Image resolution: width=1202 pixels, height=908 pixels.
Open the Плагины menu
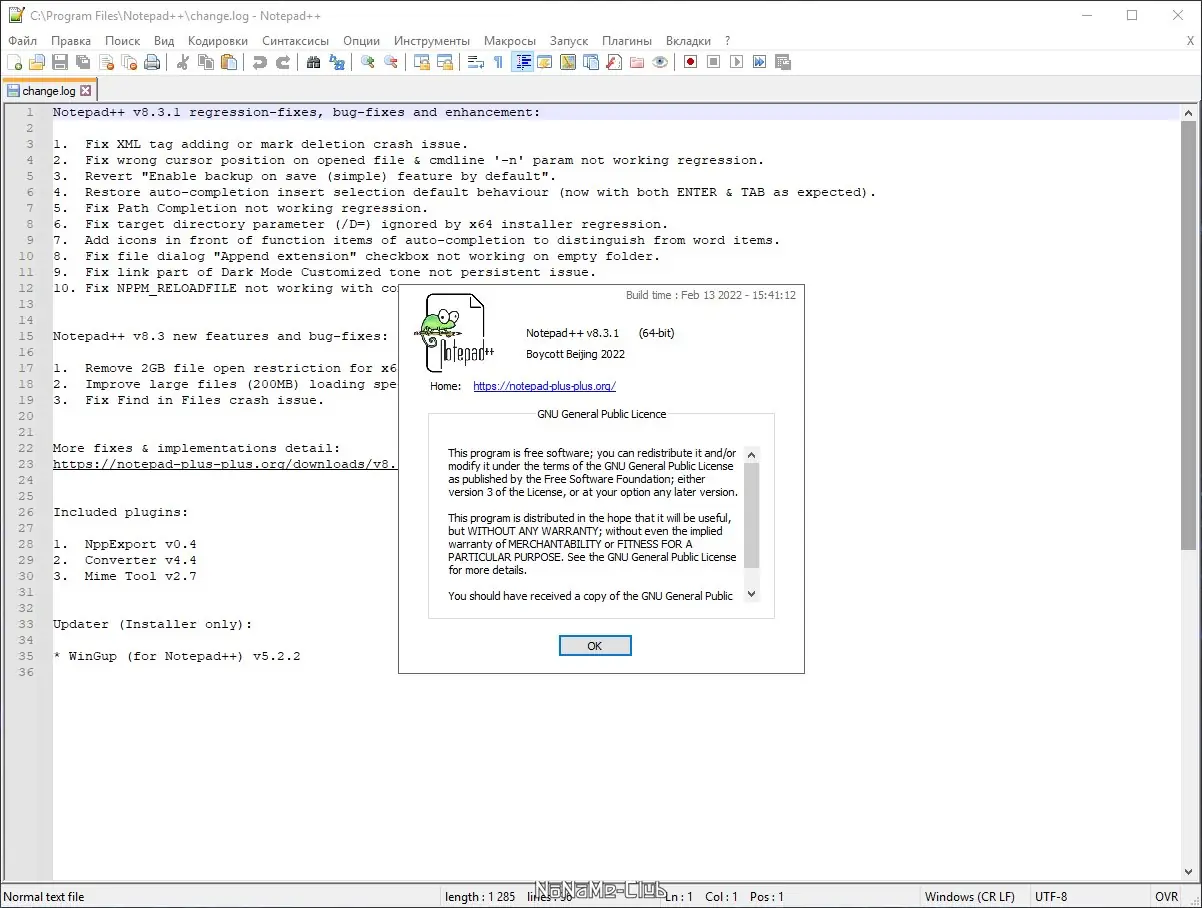coord(627,41)
